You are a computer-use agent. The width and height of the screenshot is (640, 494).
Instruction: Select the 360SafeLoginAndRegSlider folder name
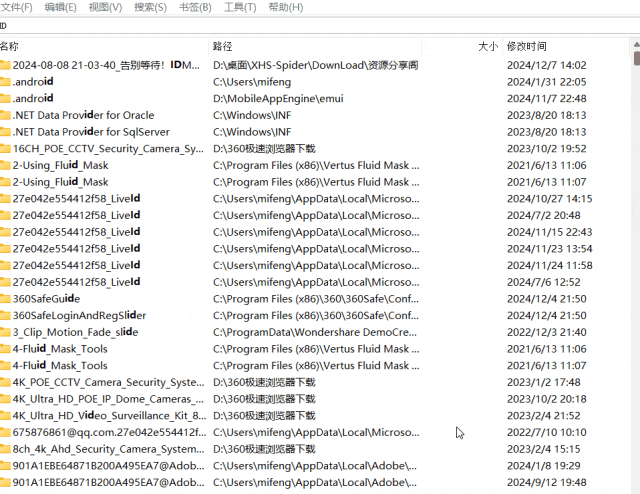79,316
